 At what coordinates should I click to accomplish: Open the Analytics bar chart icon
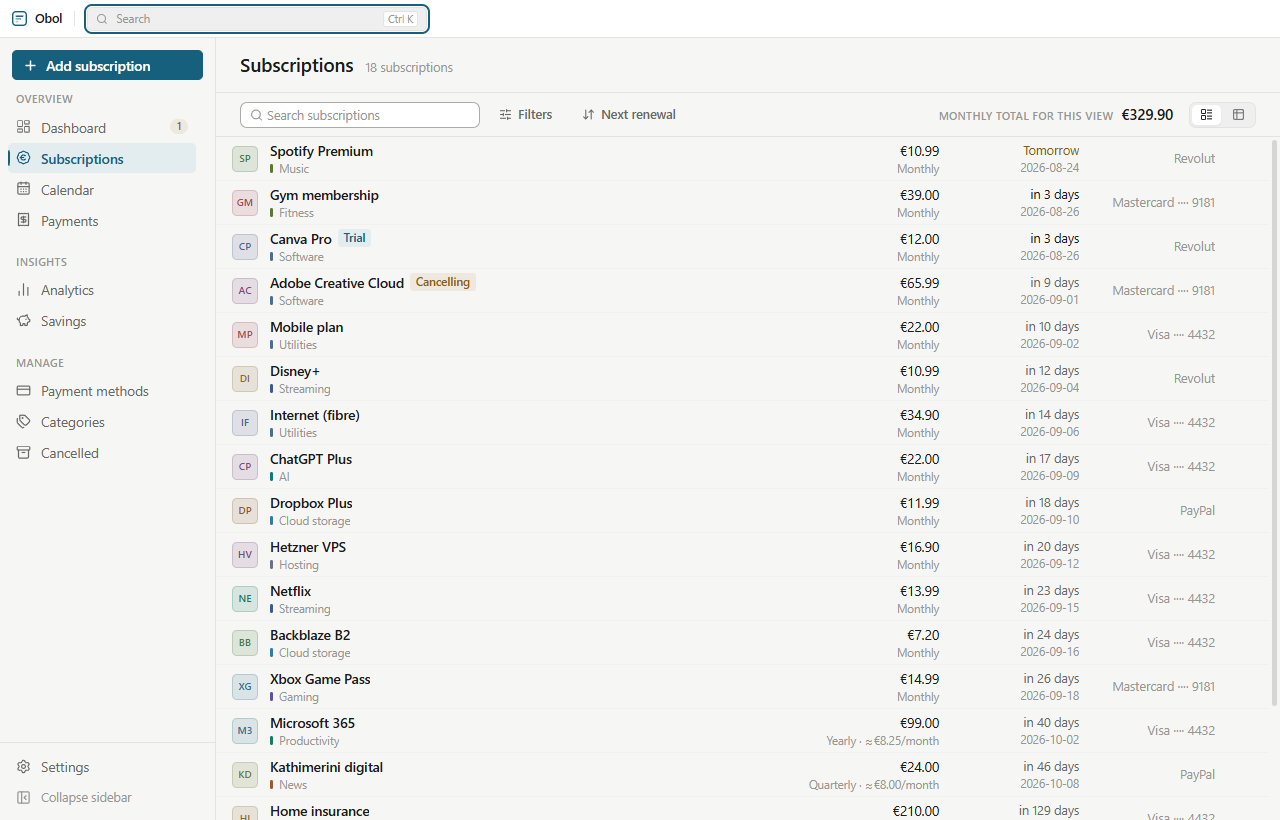coord(24,289)
